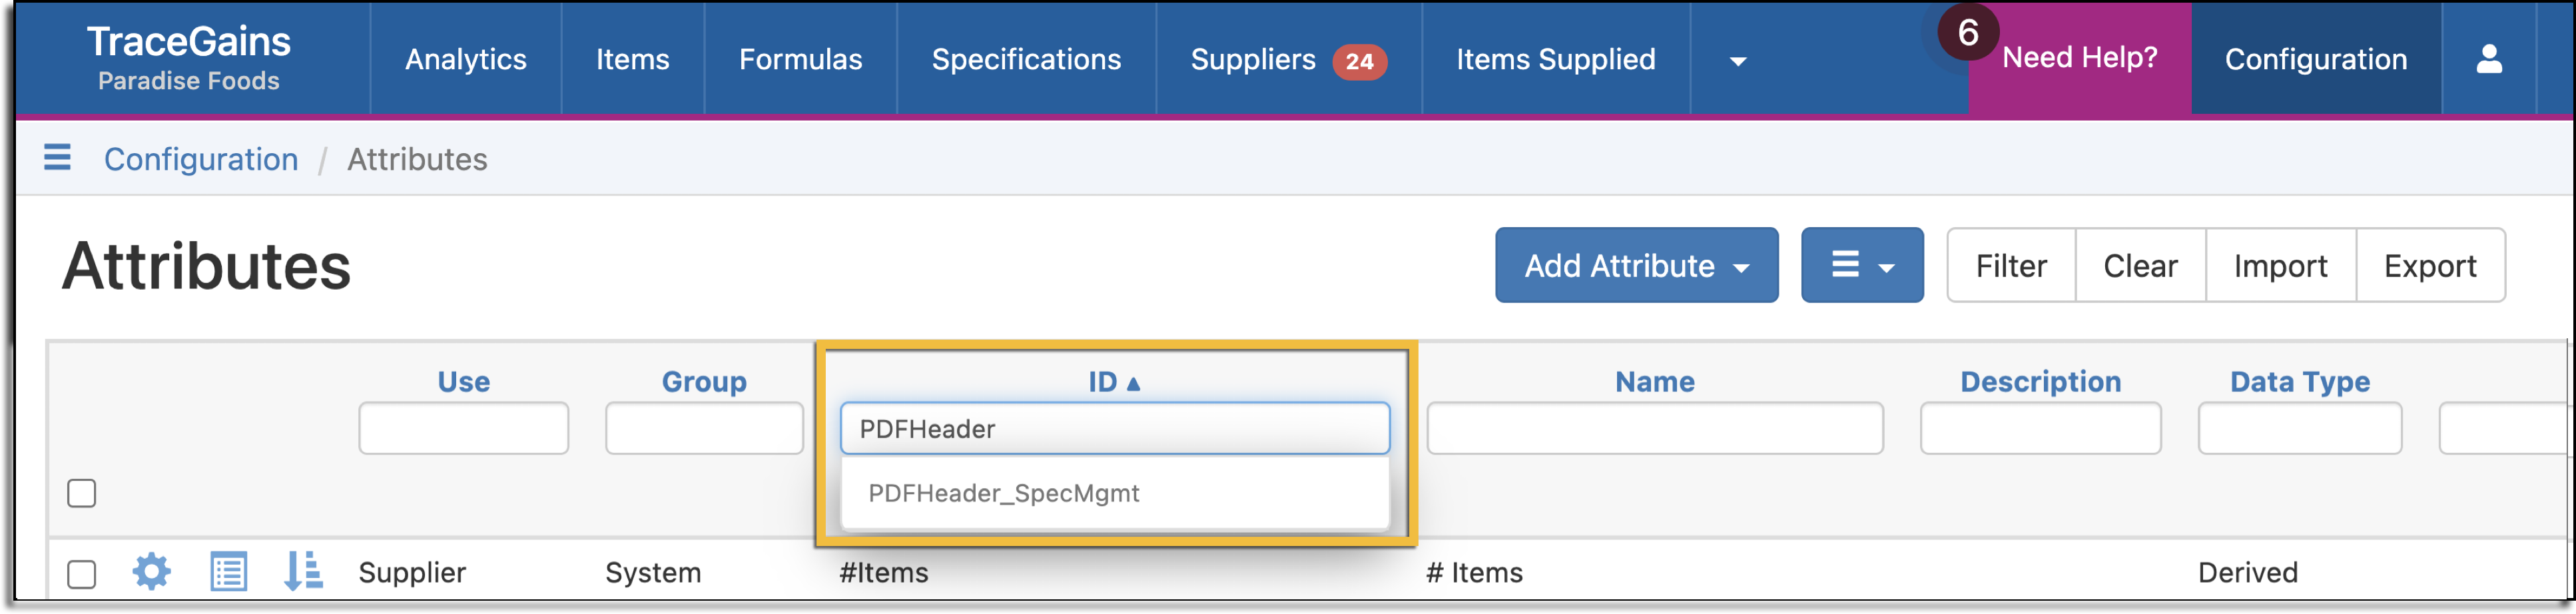Click the sort order icon on Supplier row
The width and height of the screenshot is (2576, 614).
point(303,571)
